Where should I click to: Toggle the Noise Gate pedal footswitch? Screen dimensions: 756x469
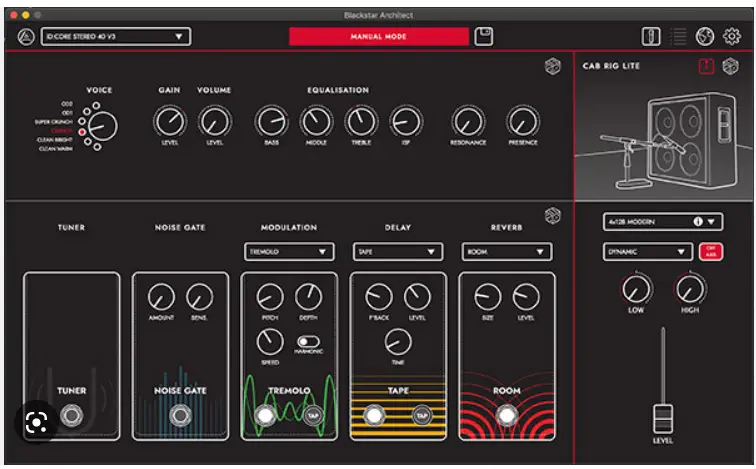(180, 415)
